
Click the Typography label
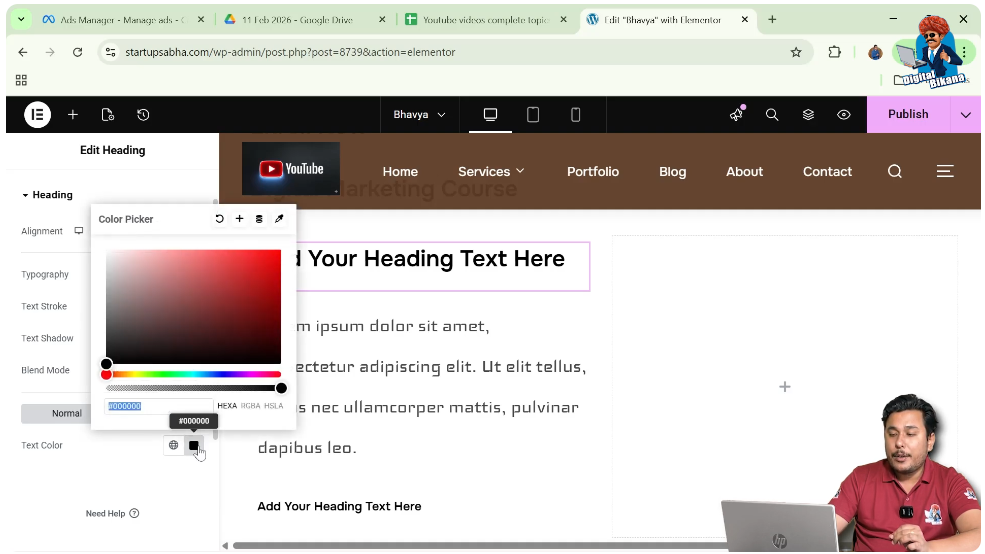point(45,274)
